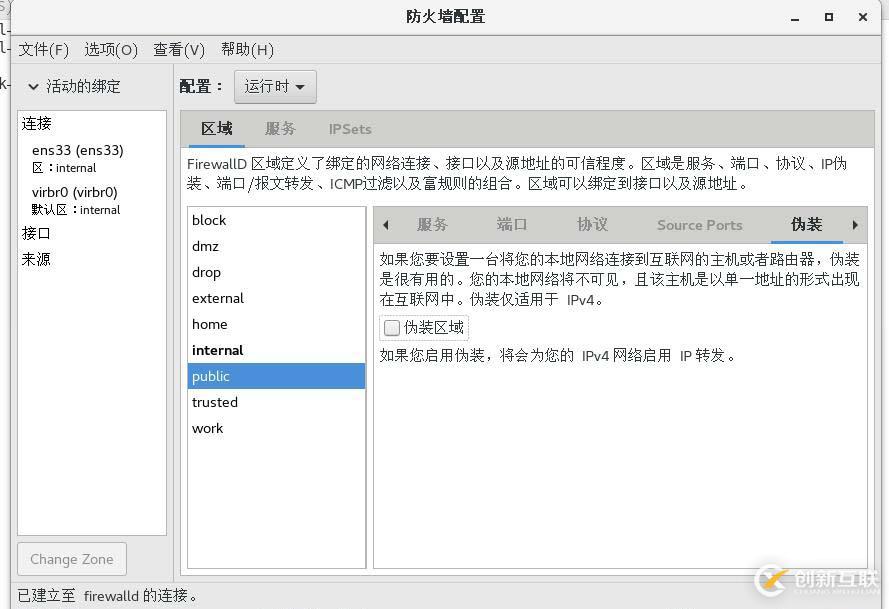Viewport: 889px width, 609px height.
Task: Select the ens33 (ens33) connection
Action: pos(78,150)
